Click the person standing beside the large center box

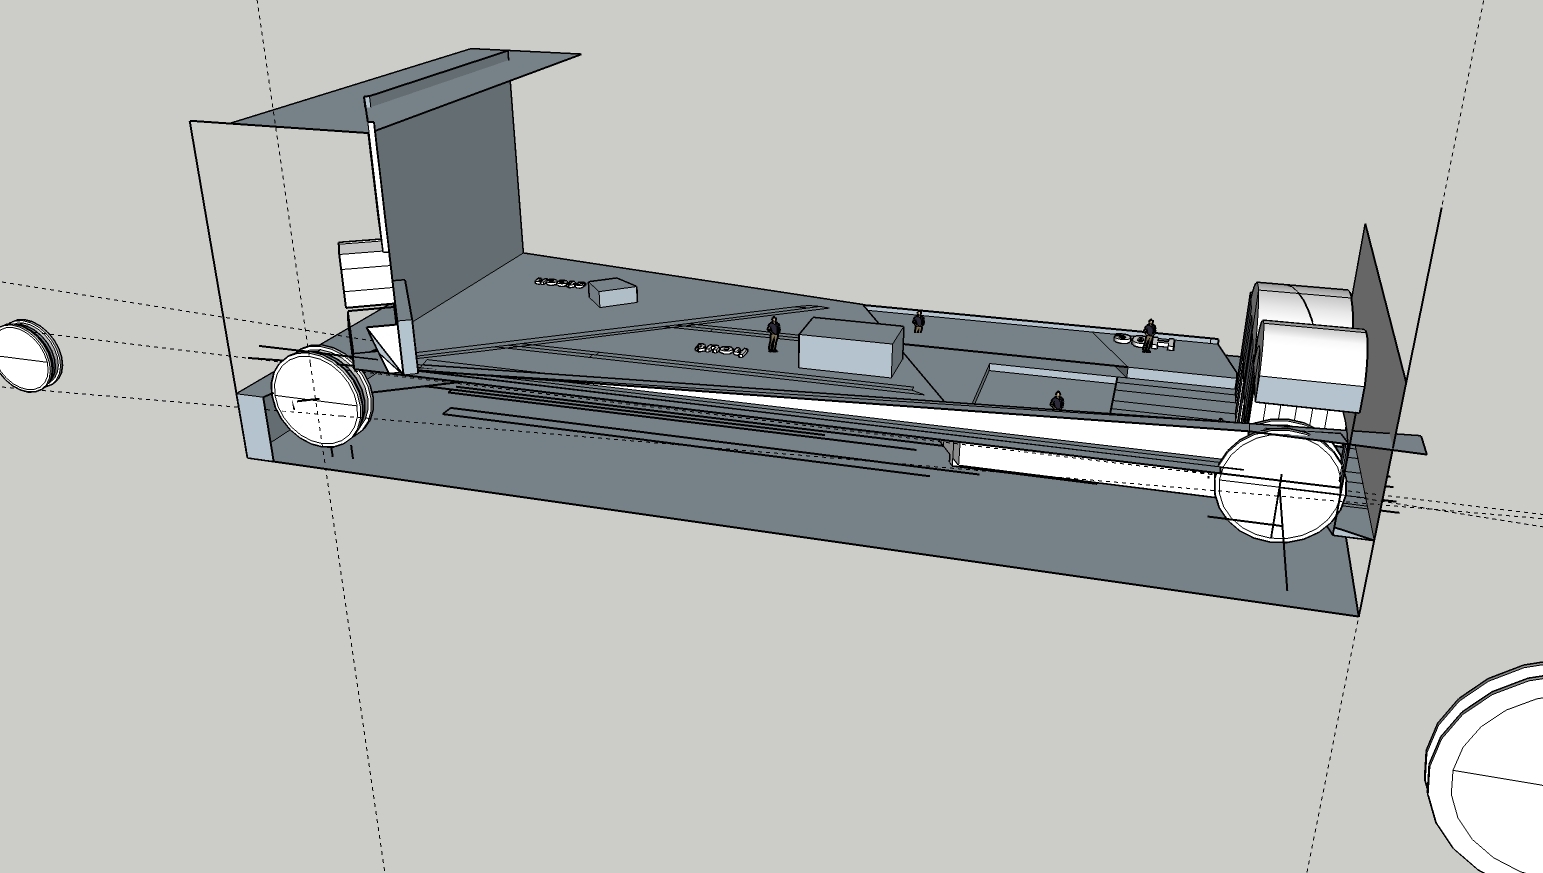click(x=773, y=334)
